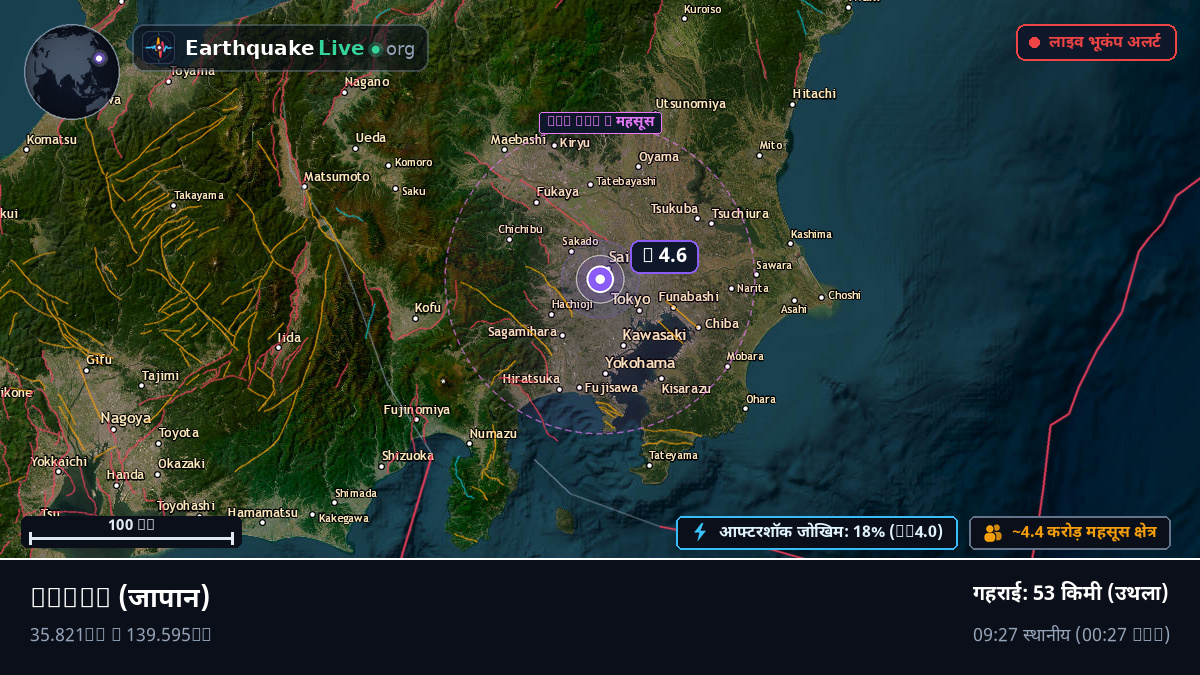Click the Narita city label
Viewport: 1200px width, 675px height.
coord(753,288)
